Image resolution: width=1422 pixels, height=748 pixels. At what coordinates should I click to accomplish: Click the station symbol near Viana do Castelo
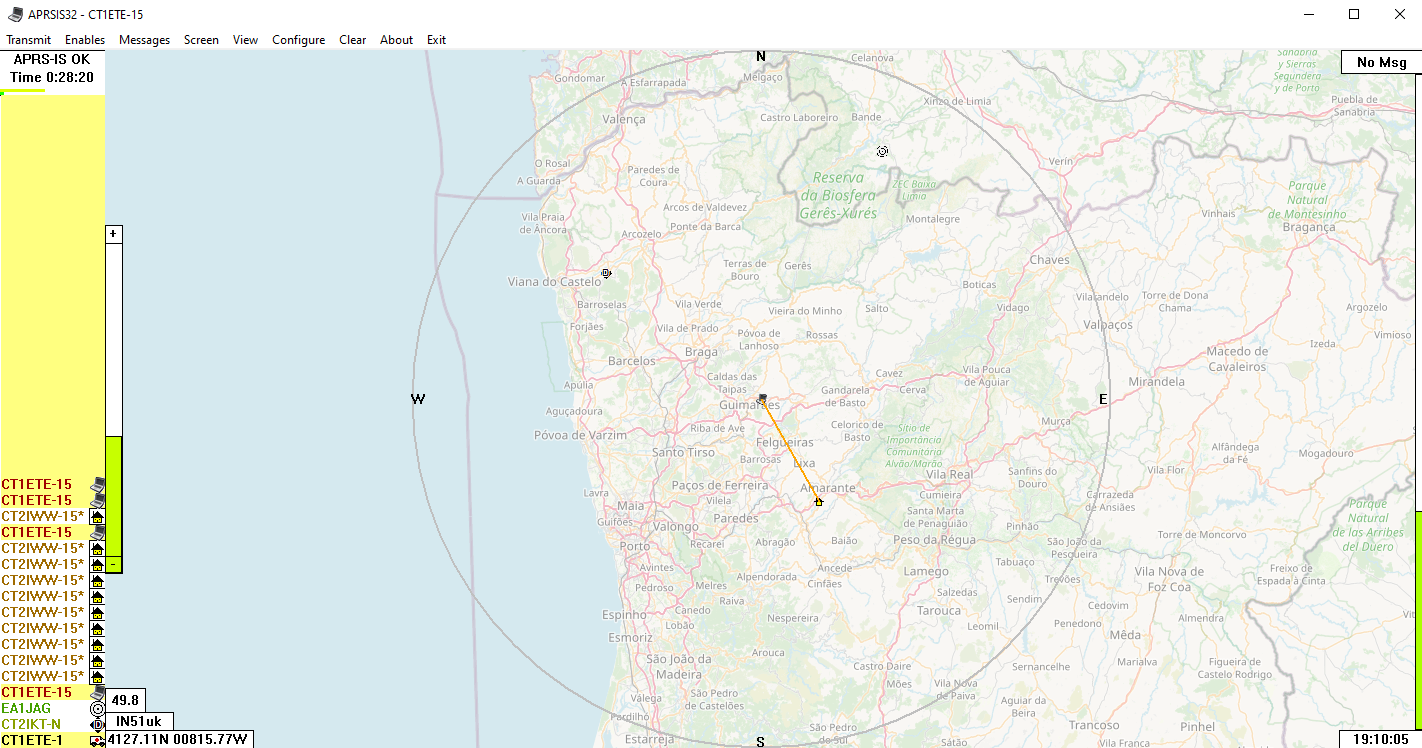pos(605,273)
